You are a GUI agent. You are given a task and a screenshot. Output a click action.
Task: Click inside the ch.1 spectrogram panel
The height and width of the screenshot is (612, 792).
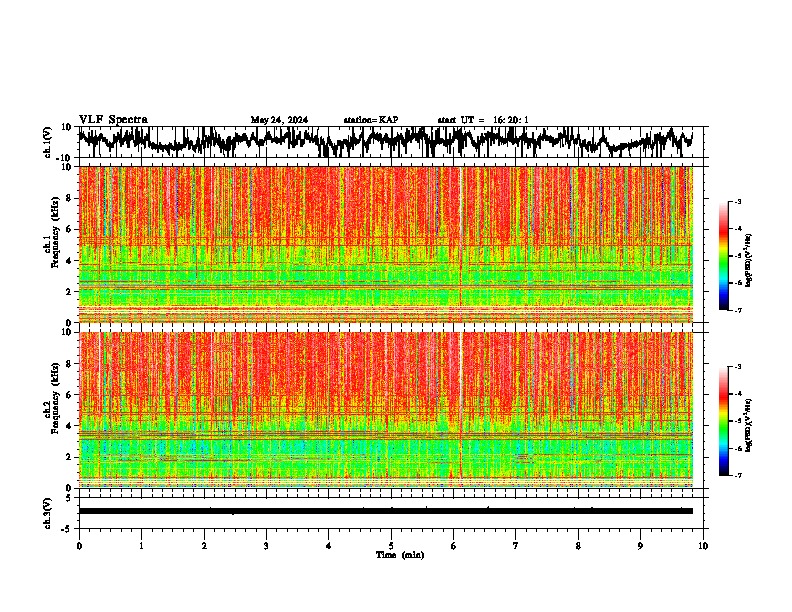pyautogui.click(x=386, y=244)
